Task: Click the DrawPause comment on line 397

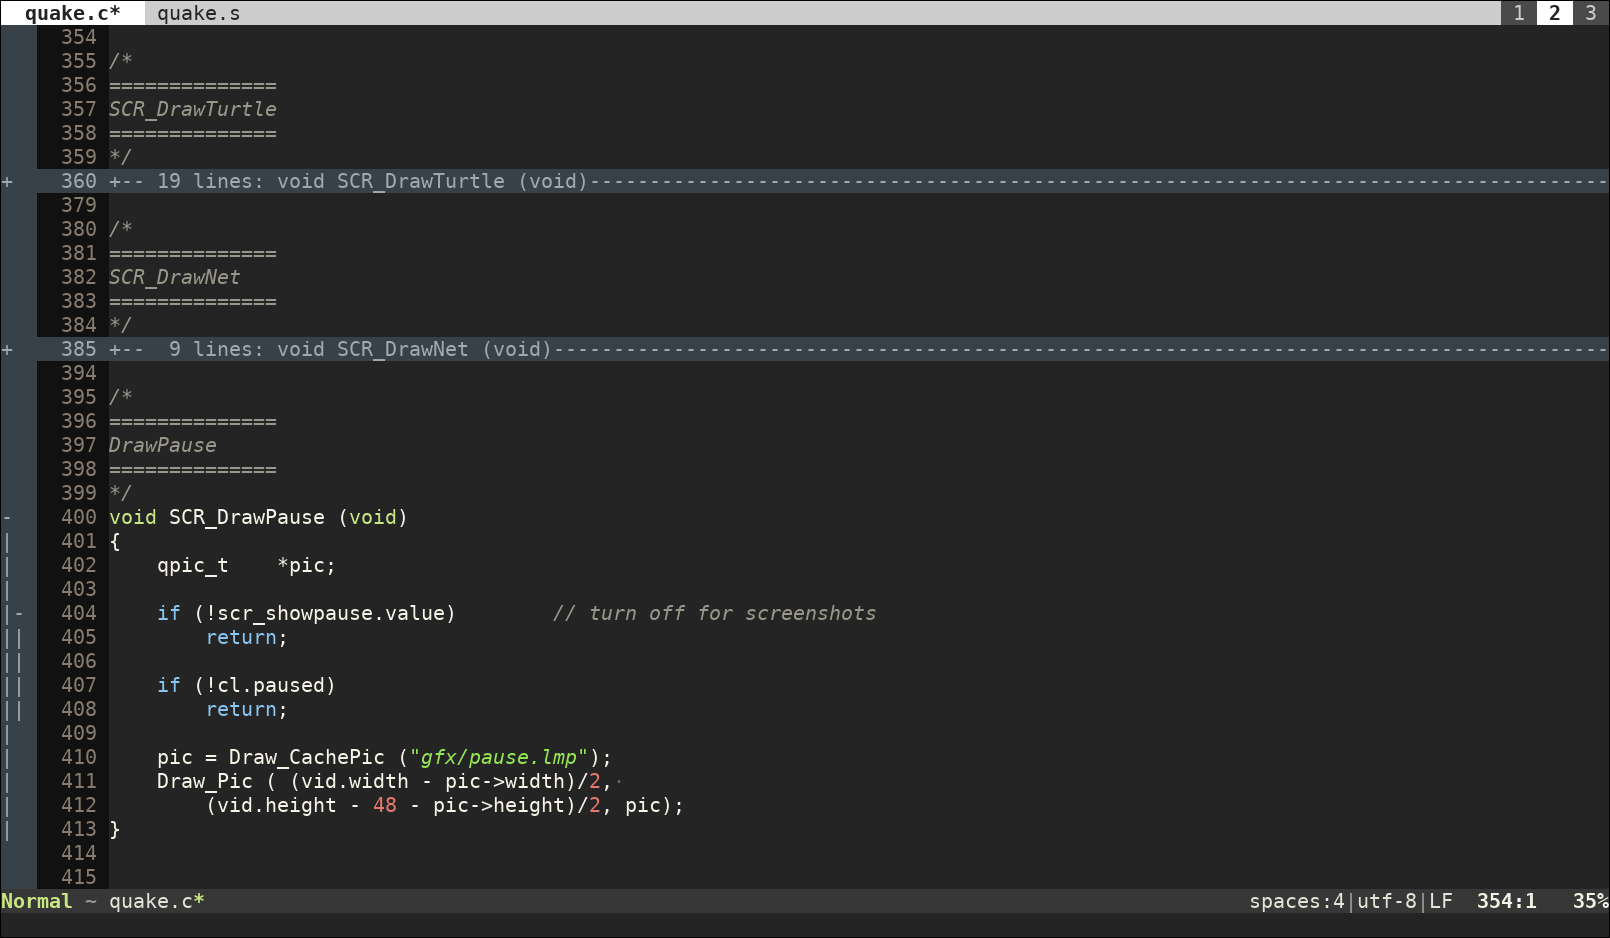Action: 163,445
